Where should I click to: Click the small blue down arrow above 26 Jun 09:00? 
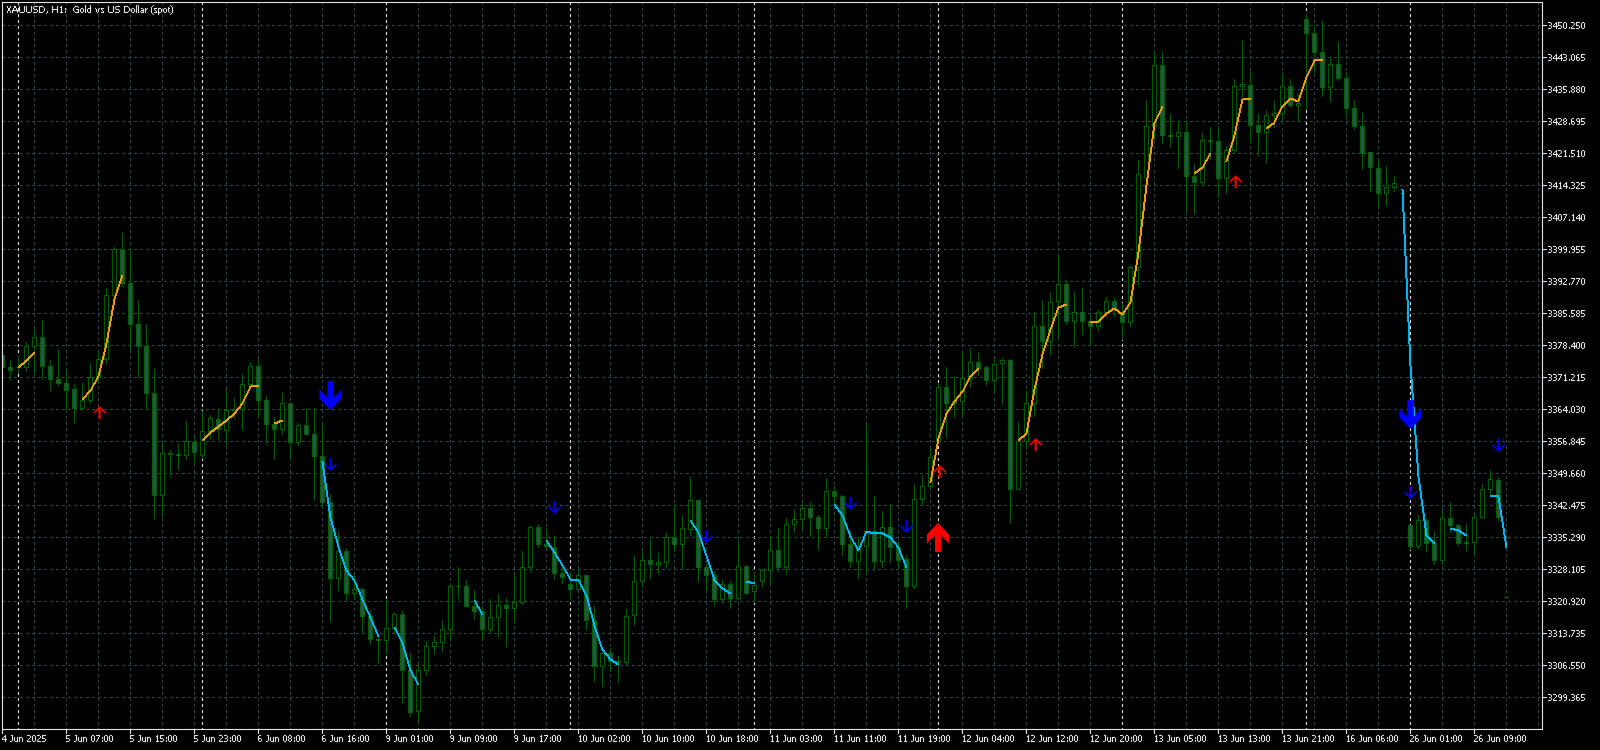(1498, 445)
